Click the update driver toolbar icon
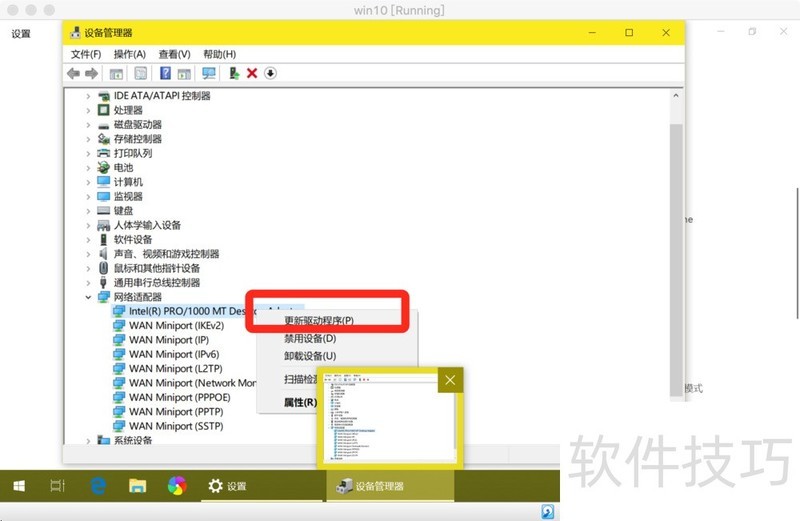 (x=234, y=73)
